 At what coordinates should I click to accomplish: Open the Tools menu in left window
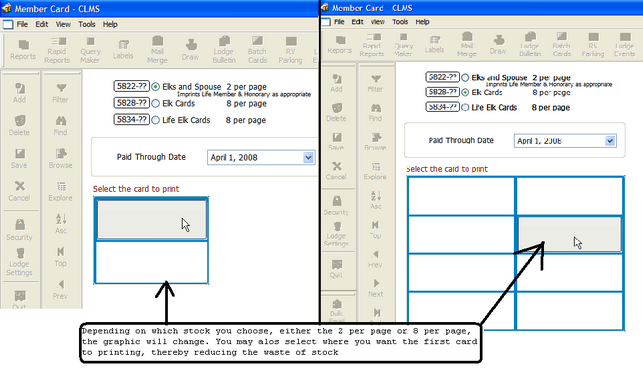click(x=87, y=24)
